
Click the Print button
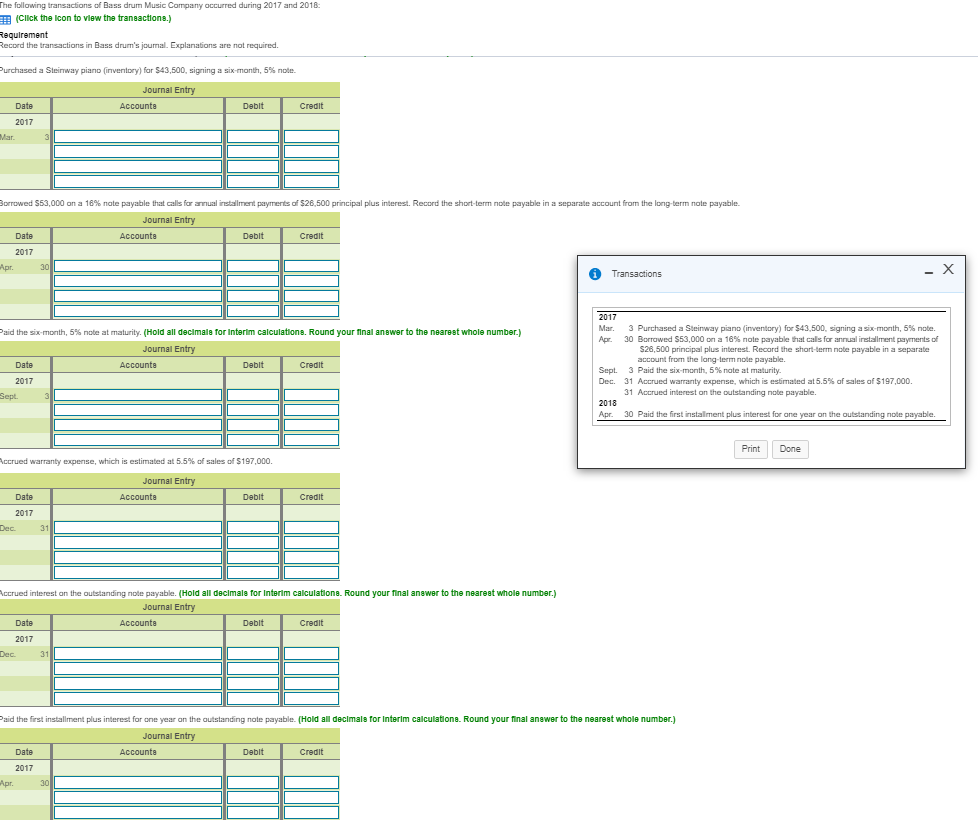750,449
